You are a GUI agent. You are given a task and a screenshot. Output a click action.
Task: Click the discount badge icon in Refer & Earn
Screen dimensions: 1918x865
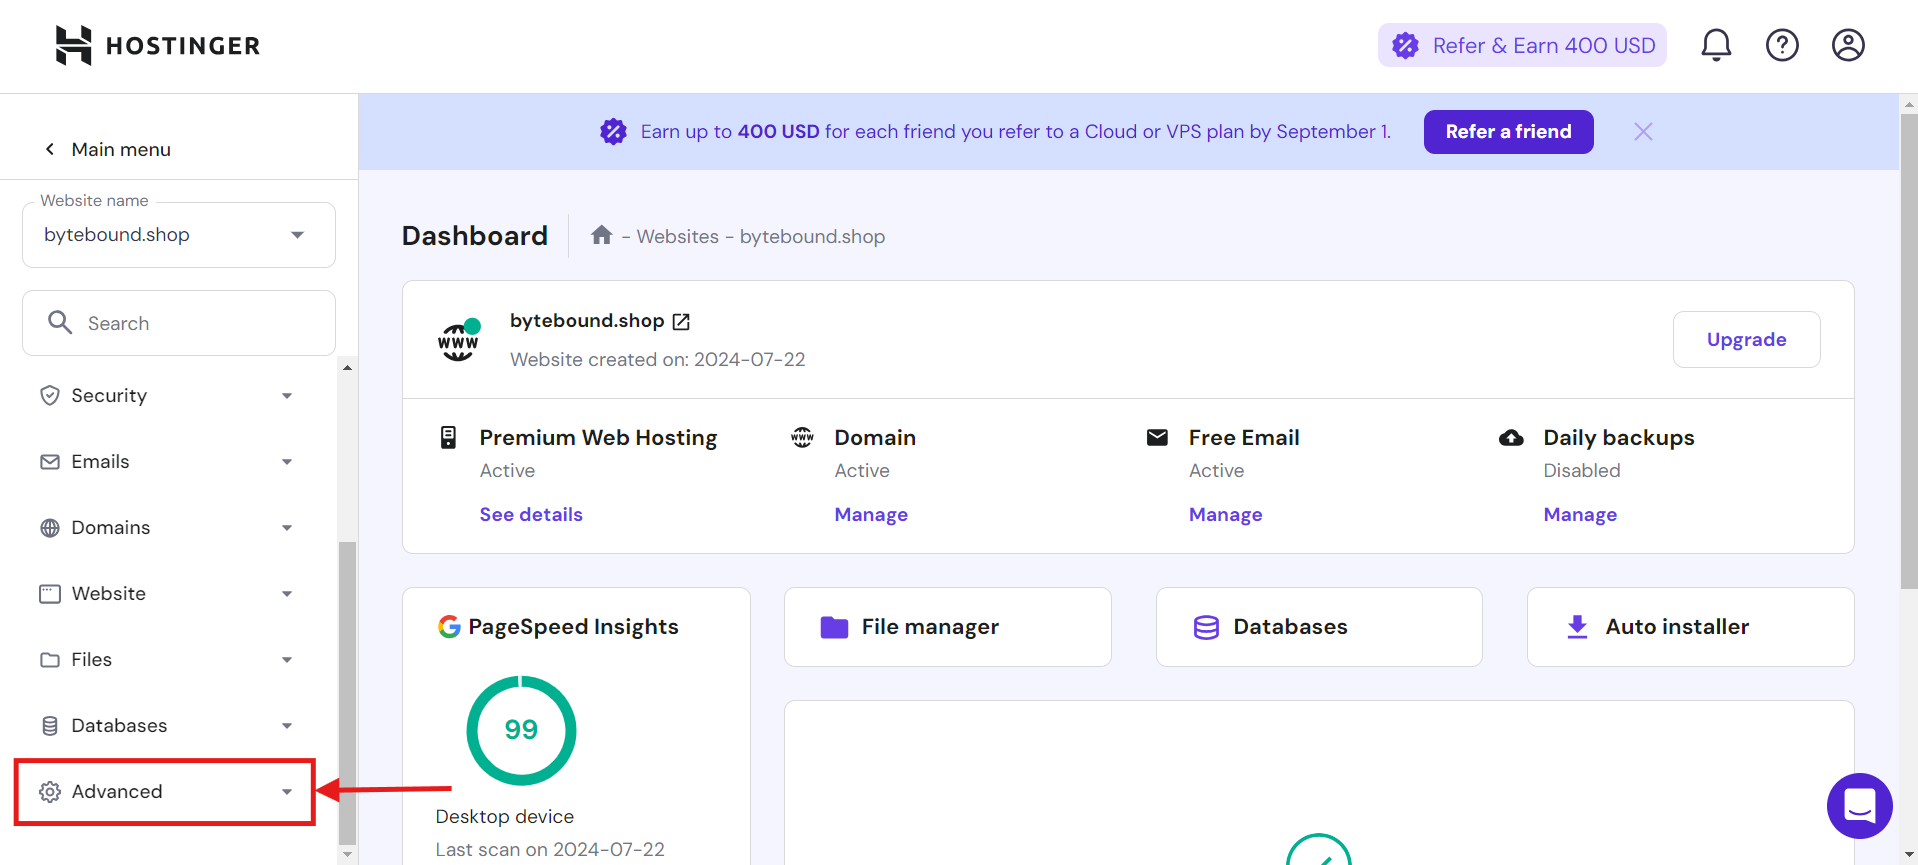(x=1405, y=45)
